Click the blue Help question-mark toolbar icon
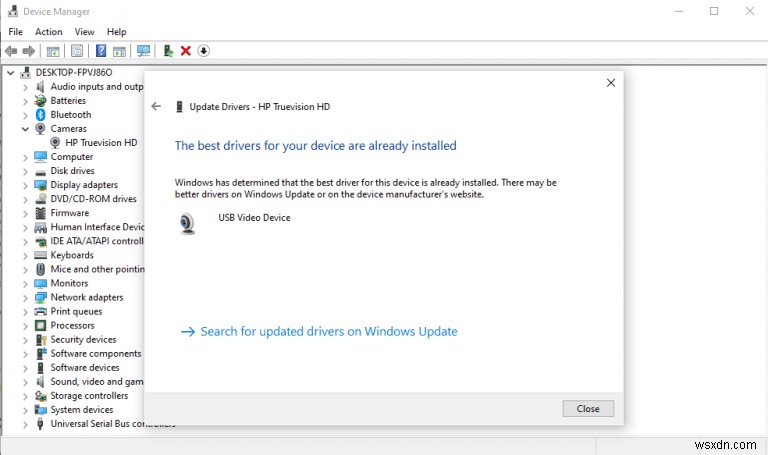This screenshot has width=768, height=455. tap(101, 51)
